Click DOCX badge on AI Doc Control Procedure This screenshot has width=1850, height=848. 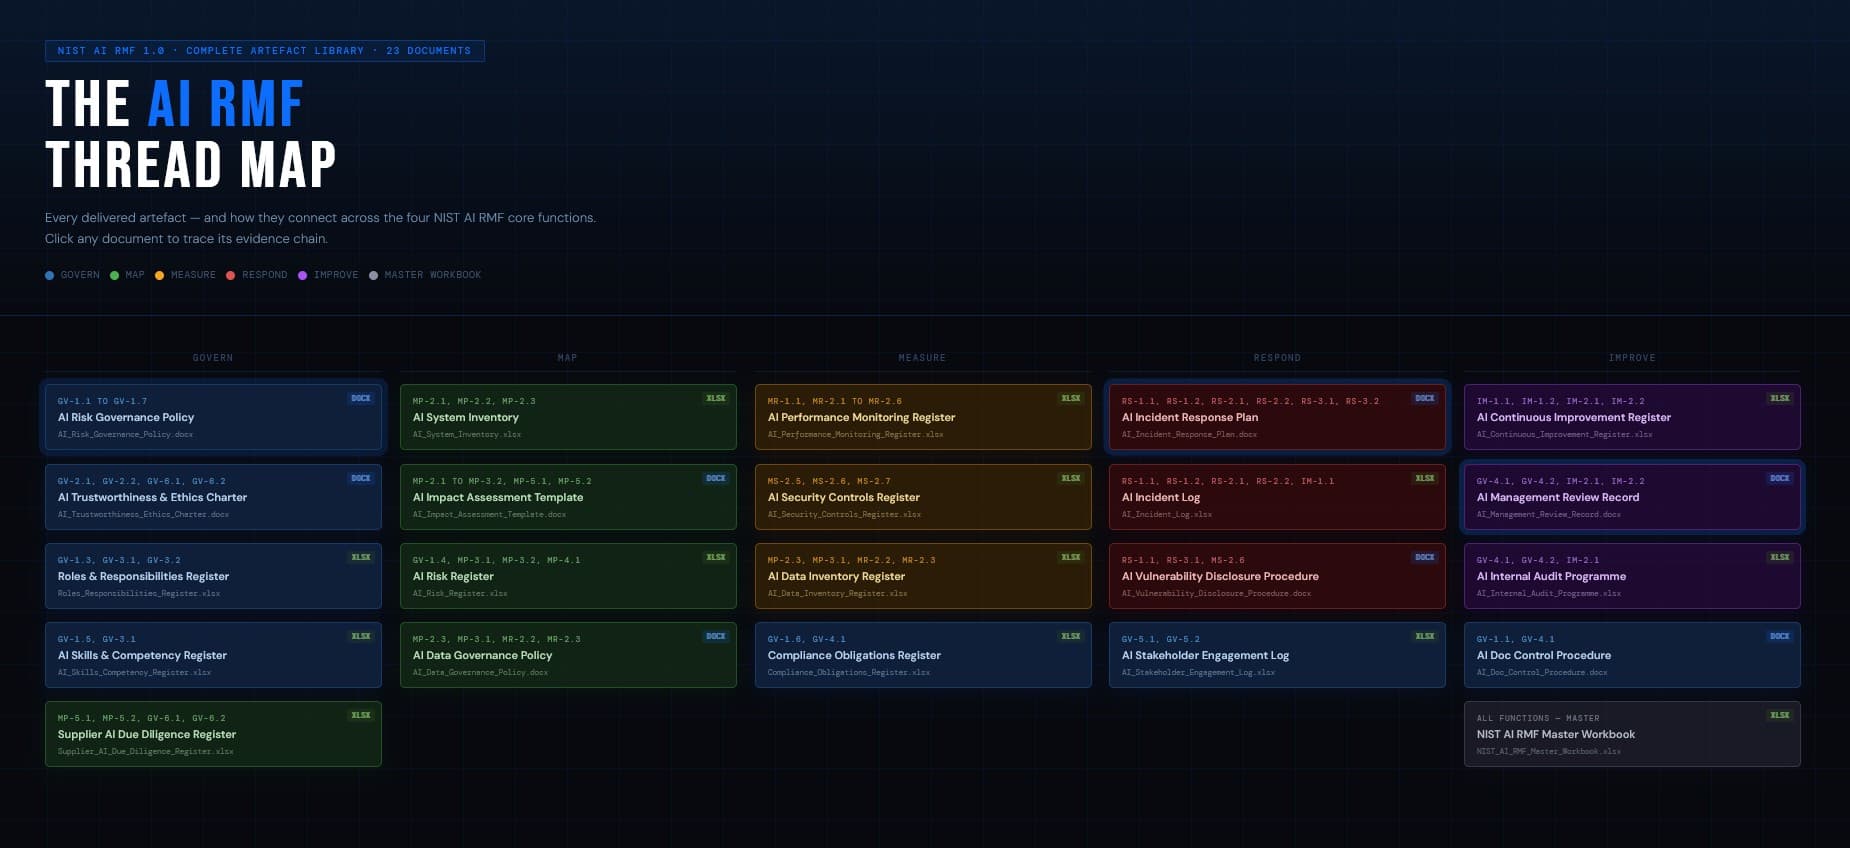pos(1780,636)
